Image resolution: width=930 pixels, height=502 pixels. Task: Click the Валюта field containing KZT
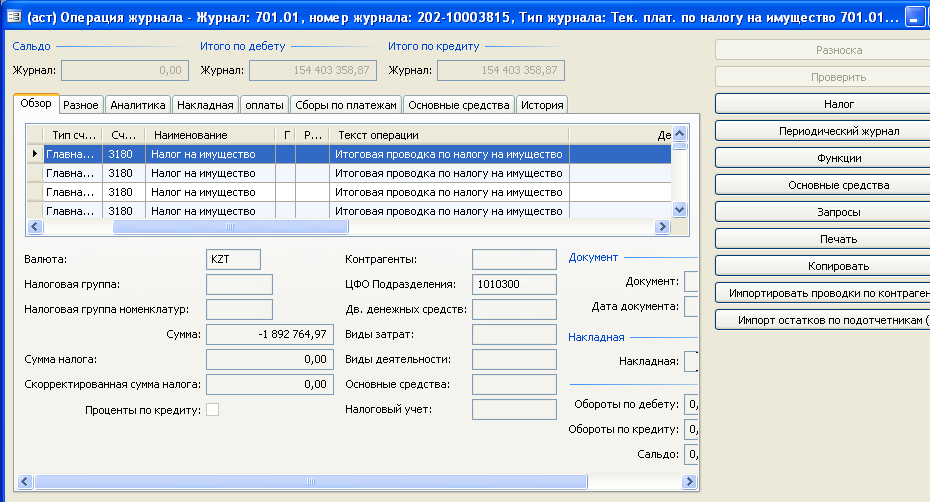point(233,259)
